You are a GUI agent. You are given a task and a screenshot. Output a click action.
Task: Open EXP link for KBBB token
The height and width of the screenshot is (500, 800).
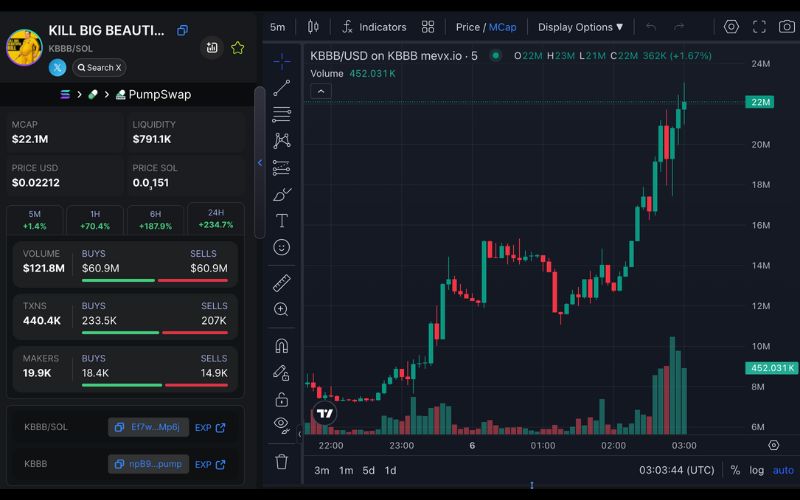pyautogui.click(x=210, y=464)
